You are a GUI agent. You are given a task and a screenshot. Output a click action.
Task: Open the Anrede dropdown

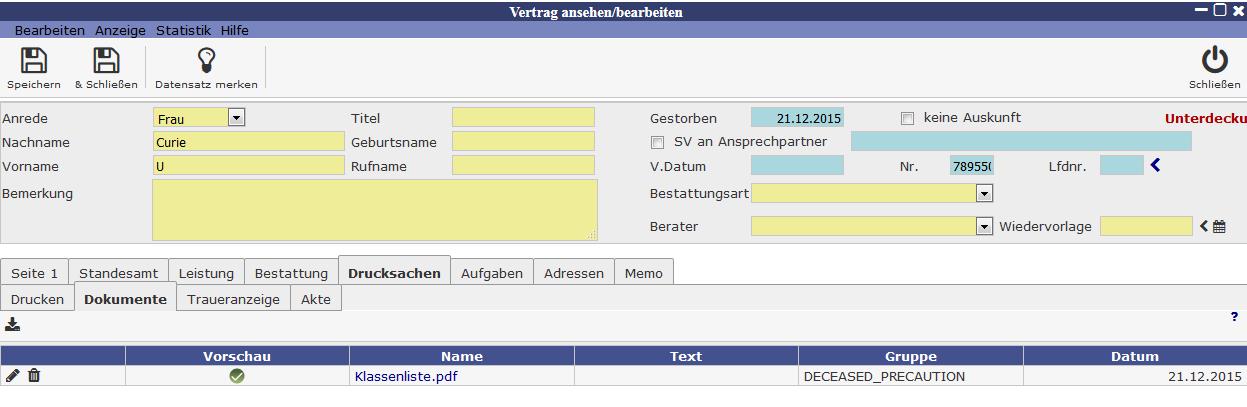point(236,118)
